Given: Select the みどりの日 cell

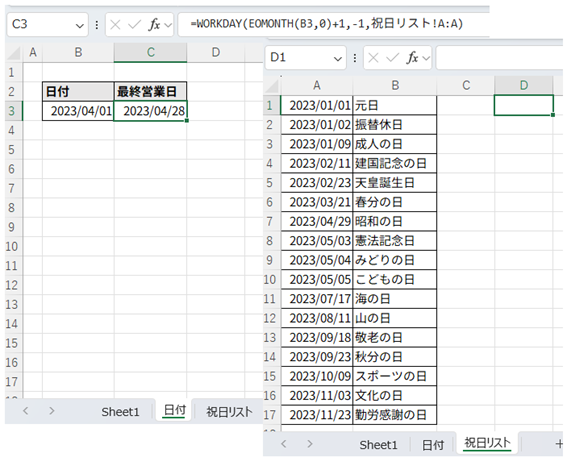Looking at the screenshot, I should click(395, 260).
